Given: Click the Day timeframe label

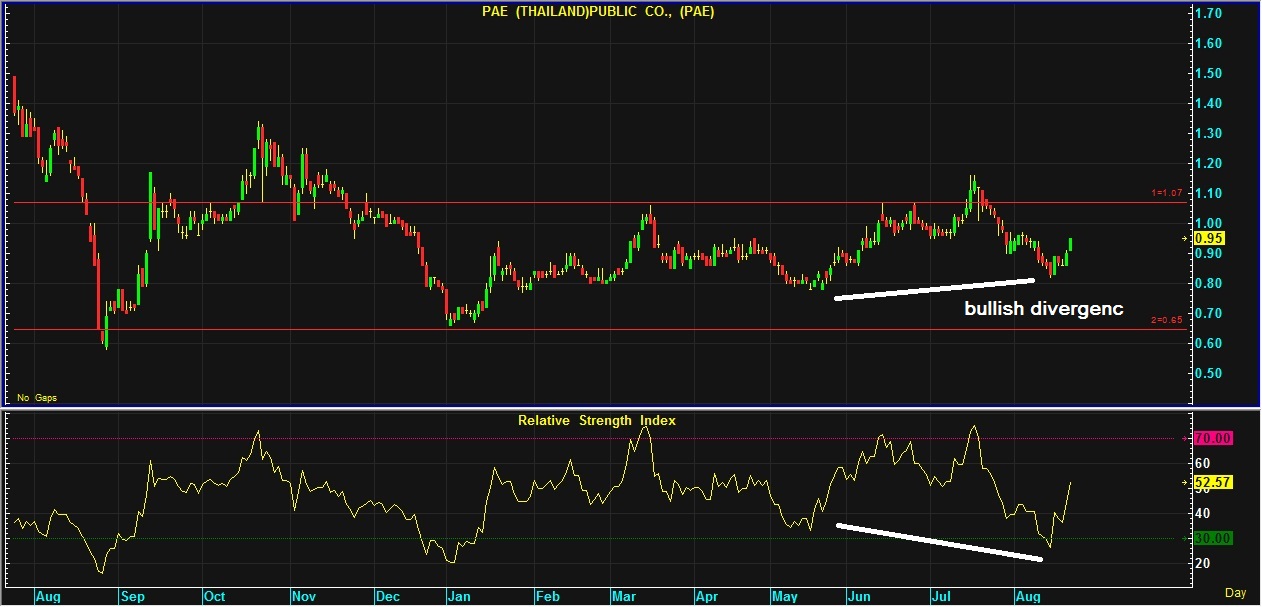Looking at the screenshot, I should (1235, 593).
